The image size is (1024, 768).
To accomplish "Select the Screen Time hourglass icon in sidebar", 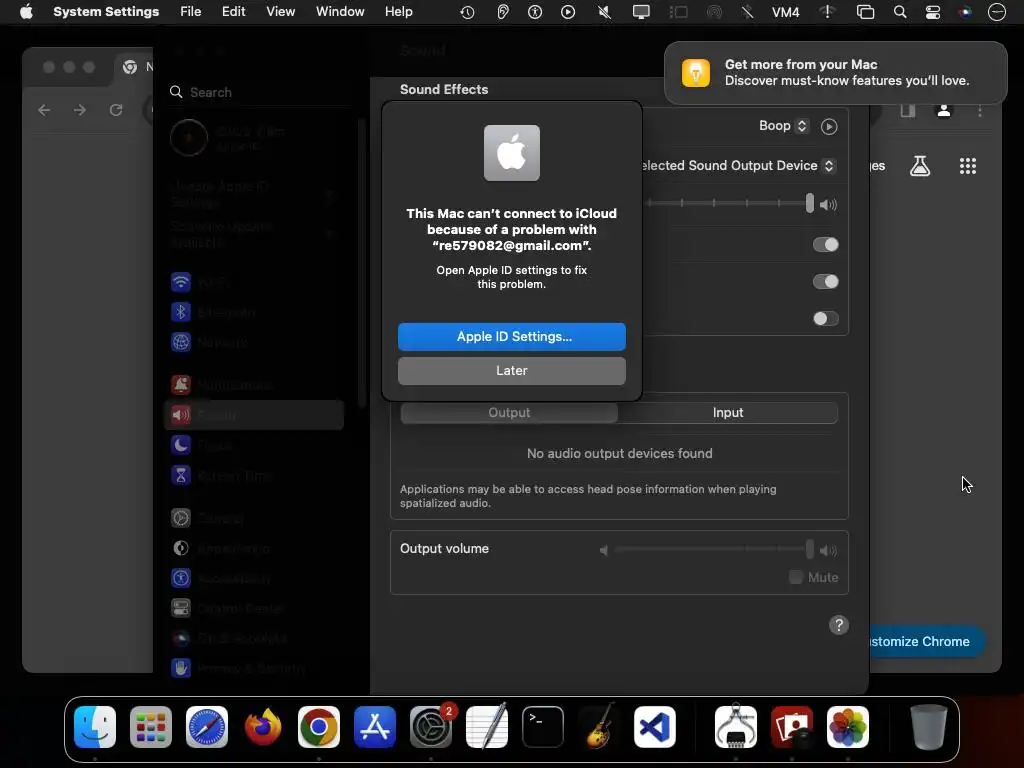I will point(181,475).
